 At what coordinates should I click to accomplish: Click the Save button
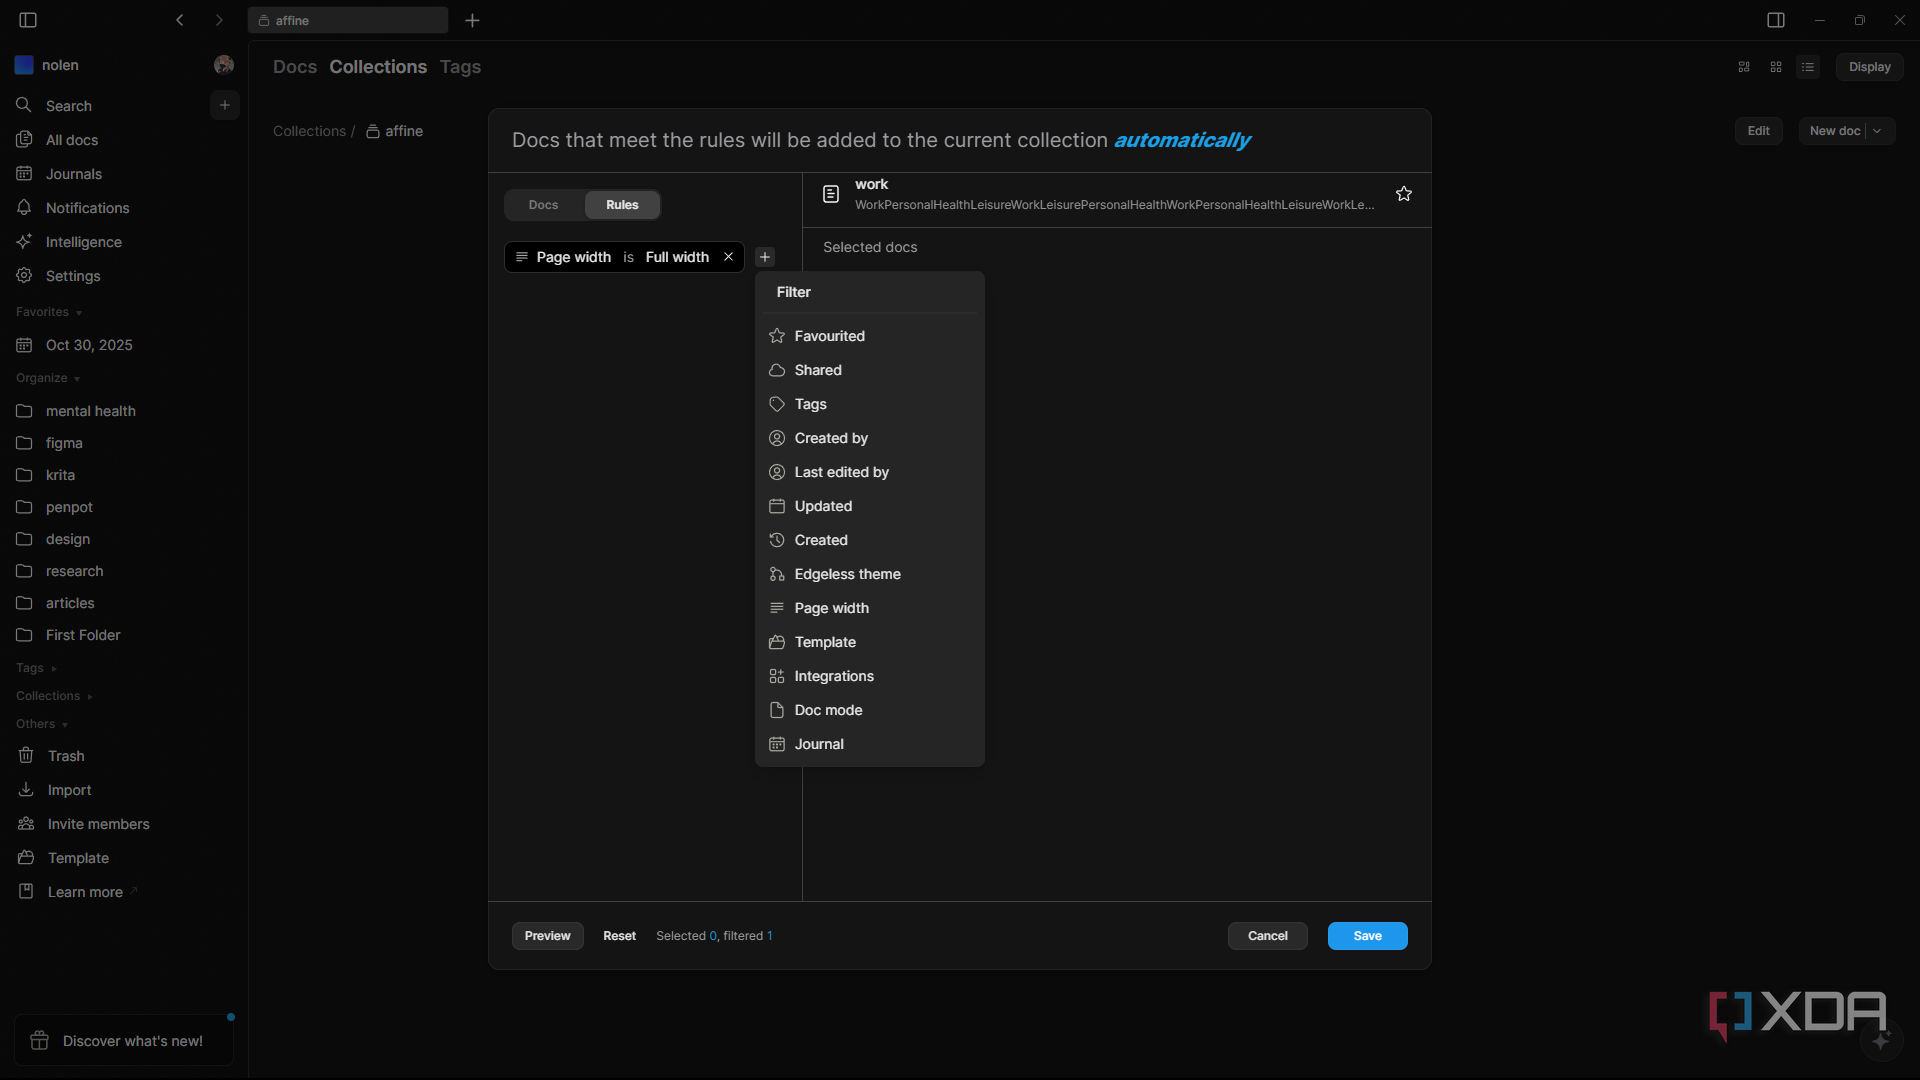tap(1367, 936)
